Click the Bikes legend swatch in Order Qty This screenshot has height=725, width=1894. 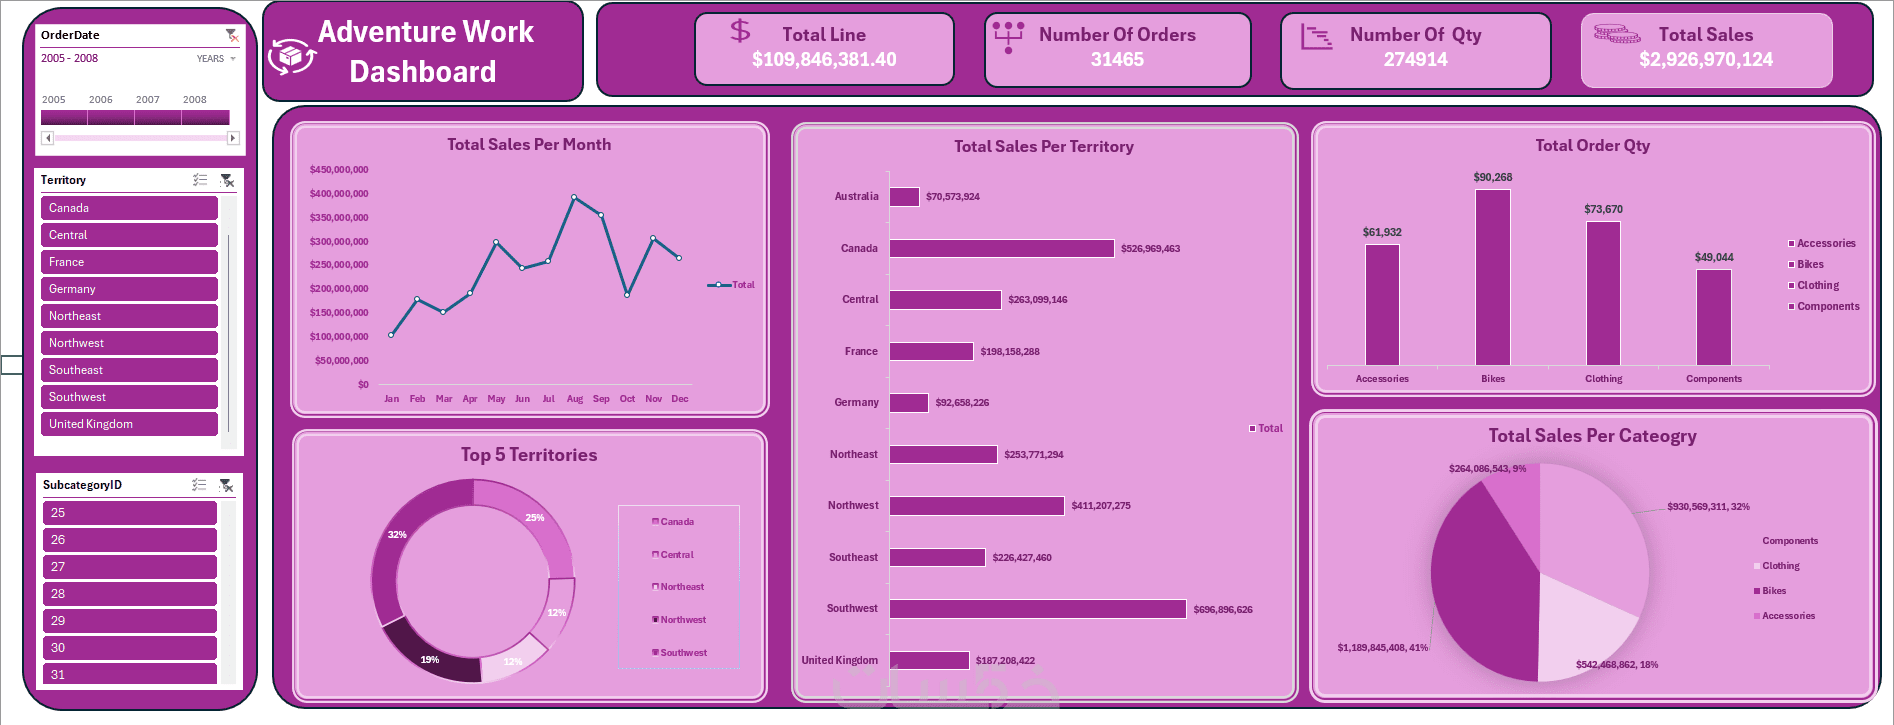(x=1791, y=265)
